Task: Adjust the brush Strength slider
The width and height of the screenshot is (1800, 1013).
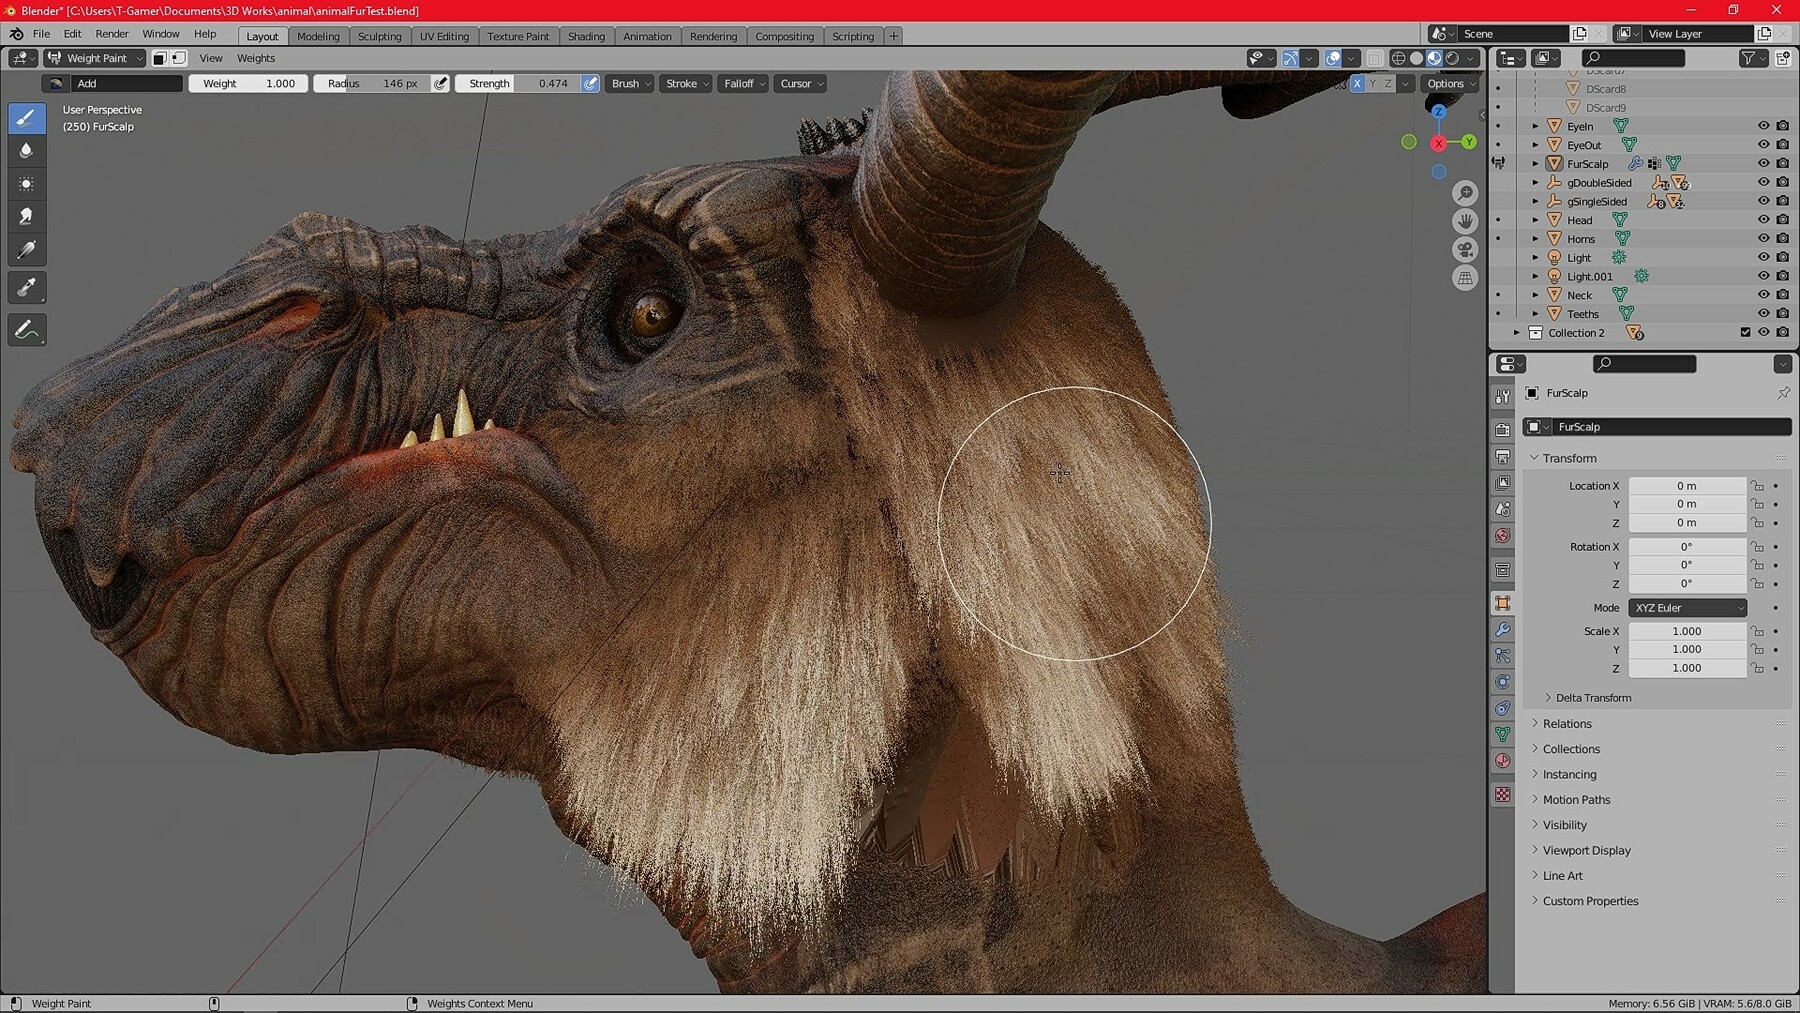Action: pyautogui.click(x=518, y=84)
